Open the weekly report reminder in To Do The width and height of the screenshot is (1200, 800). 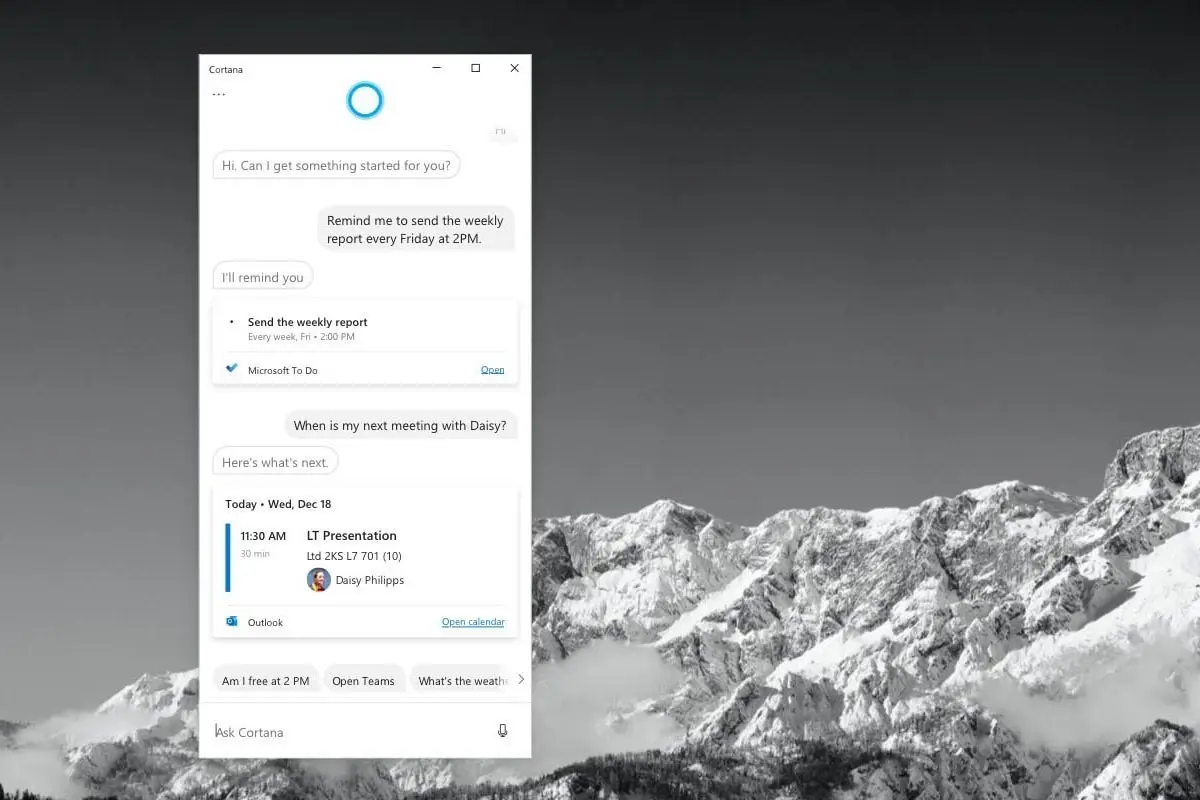click(x=492, y=369)
